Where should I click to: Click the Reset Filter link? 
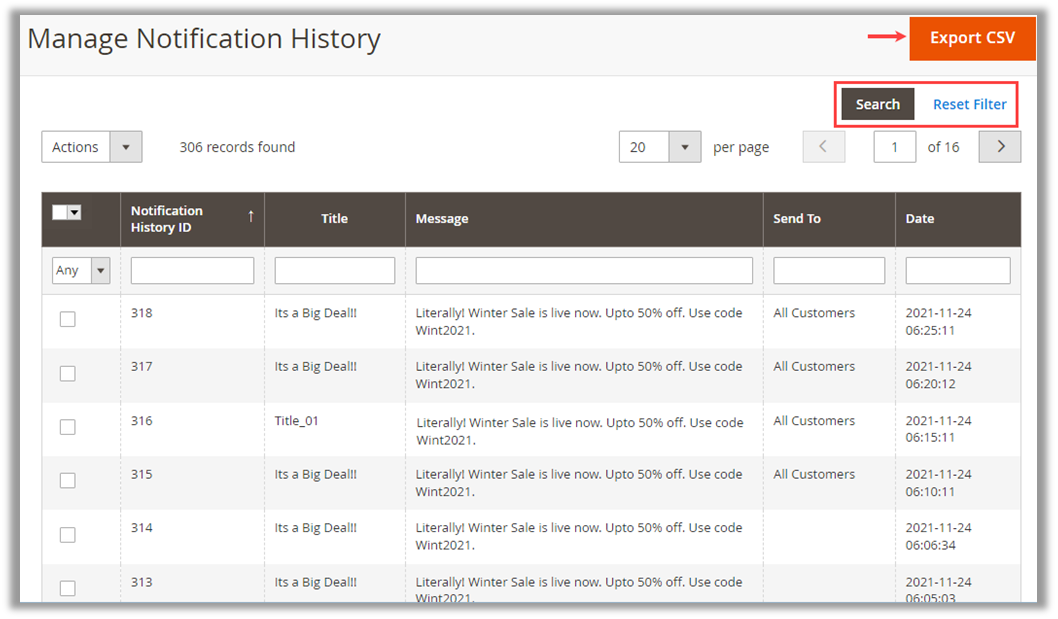969,104
